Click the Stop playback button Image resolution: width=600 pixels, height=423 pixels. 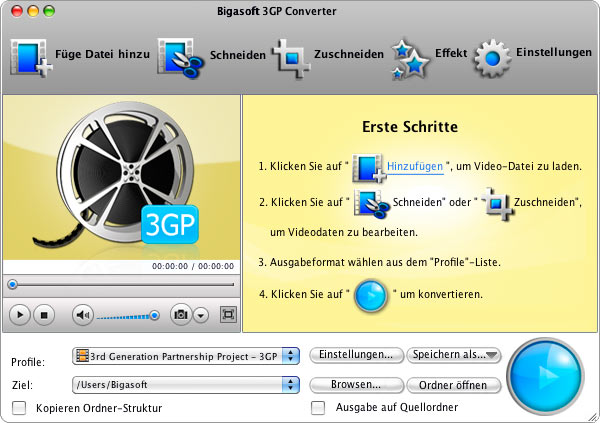click(x=44, y=315)
